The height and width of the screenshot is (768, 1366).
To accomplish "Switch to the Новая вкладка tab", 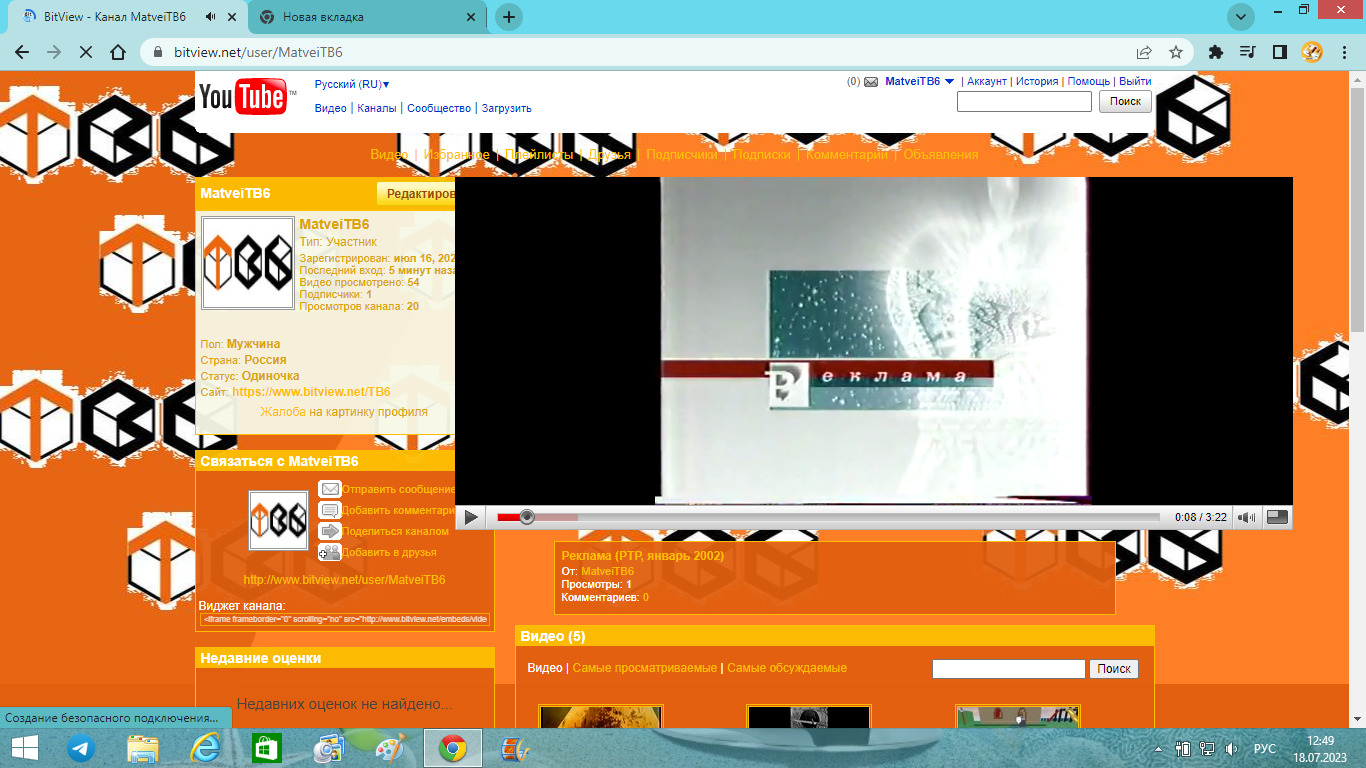I will point(365,17).
